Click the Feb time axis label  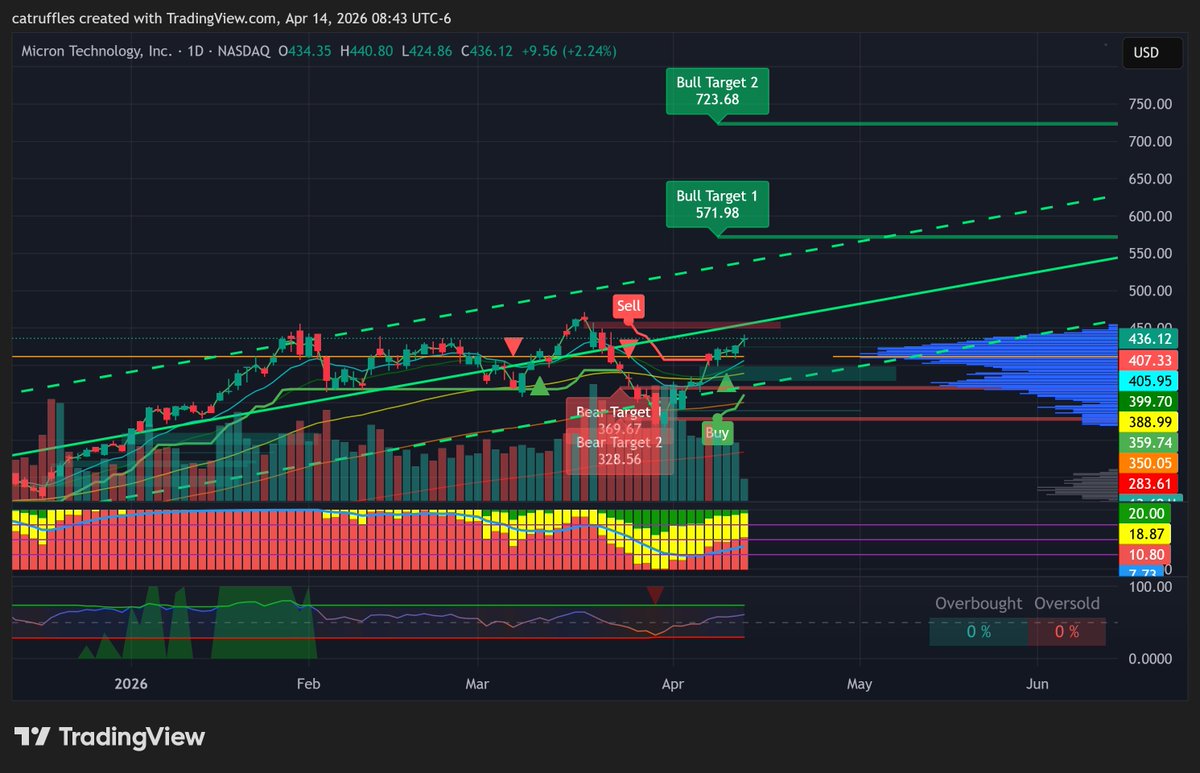coord(308,685)
